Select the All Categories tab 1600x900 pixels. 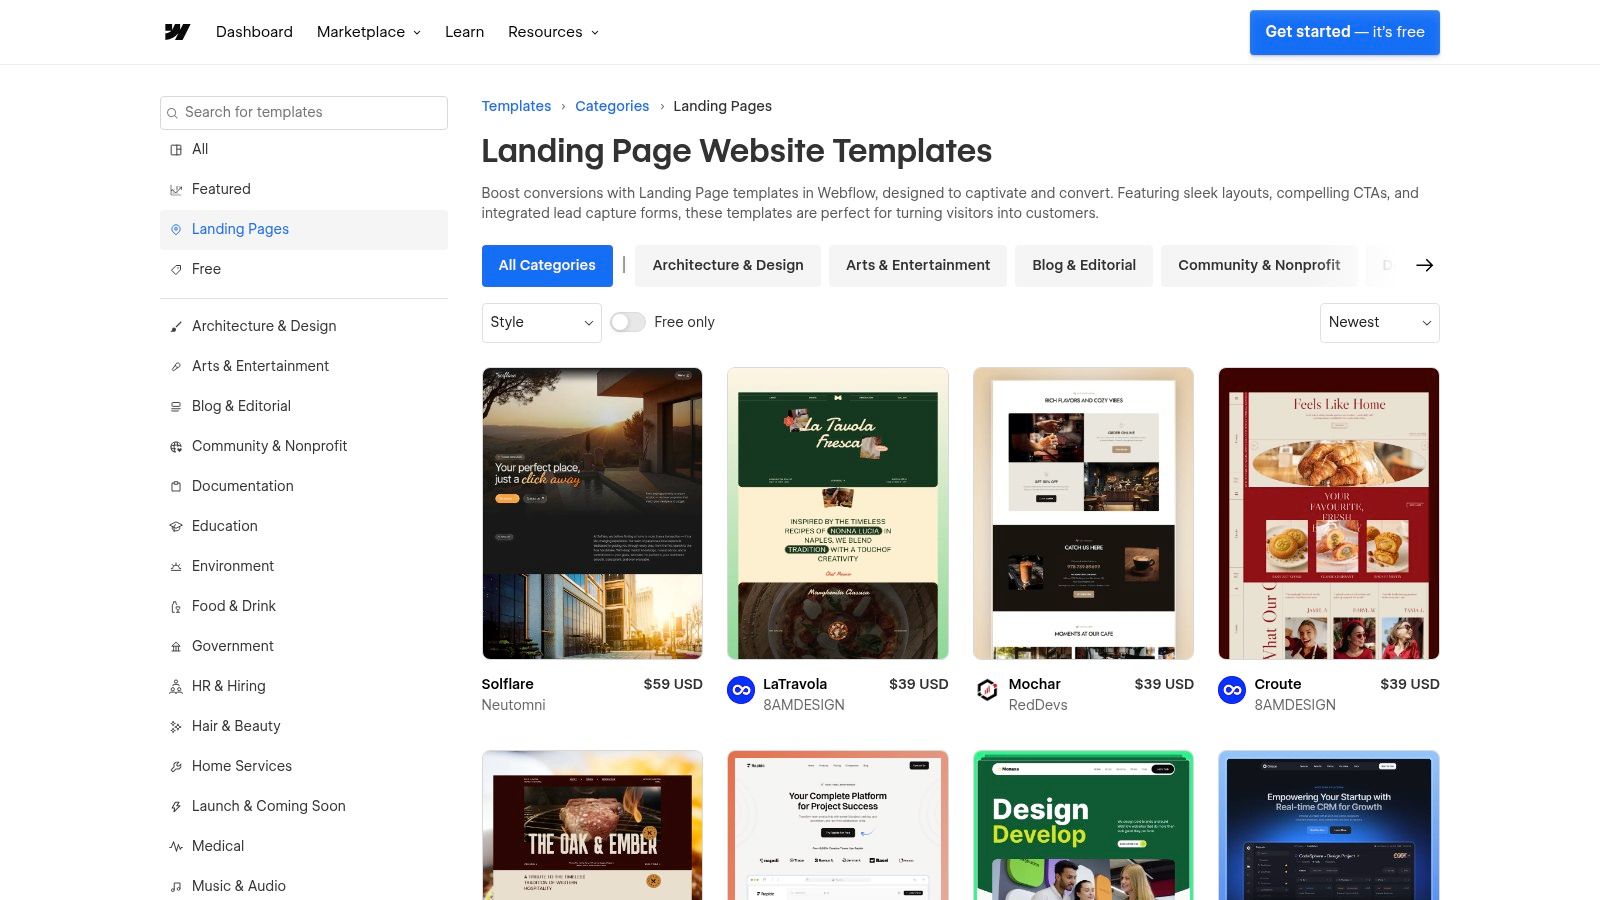[547, 266]
